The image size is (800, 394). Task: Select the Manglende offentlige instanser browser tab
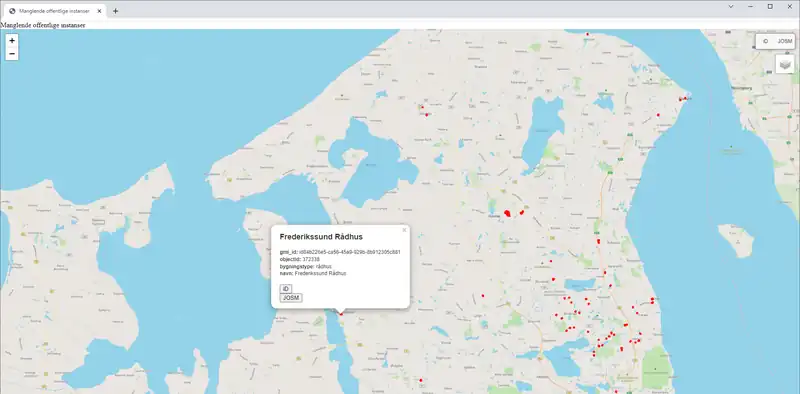pyautogui.click(x=55, y=11)
